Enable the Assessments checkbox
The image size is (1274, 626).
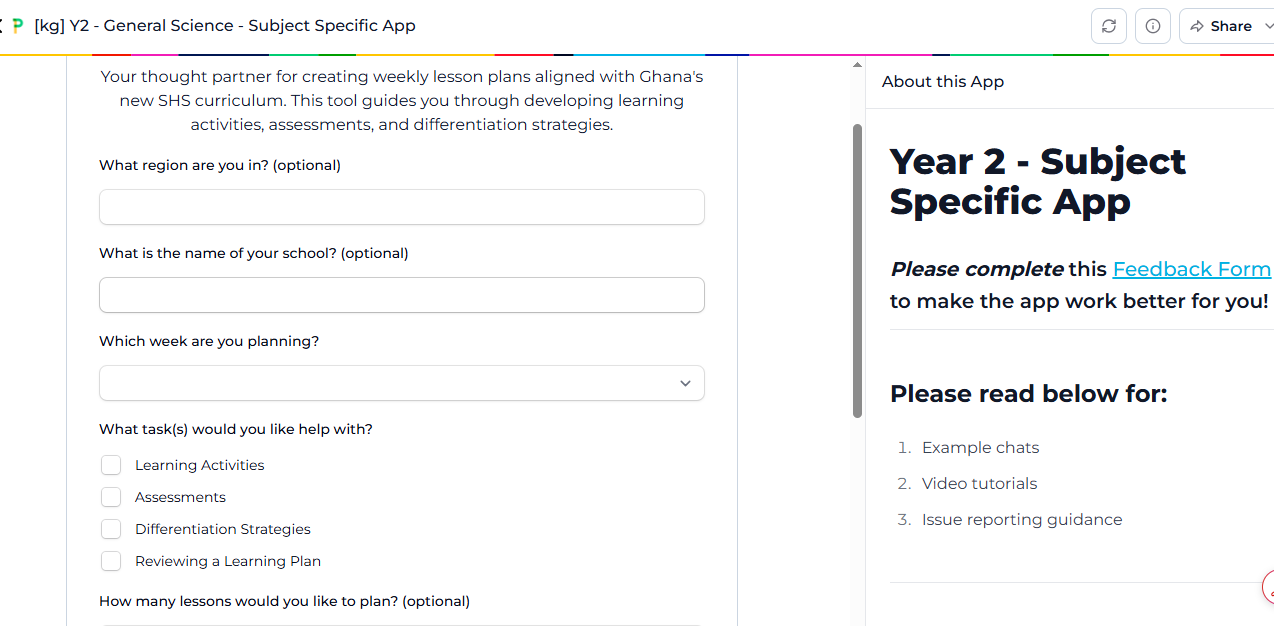tap(111, 497)
